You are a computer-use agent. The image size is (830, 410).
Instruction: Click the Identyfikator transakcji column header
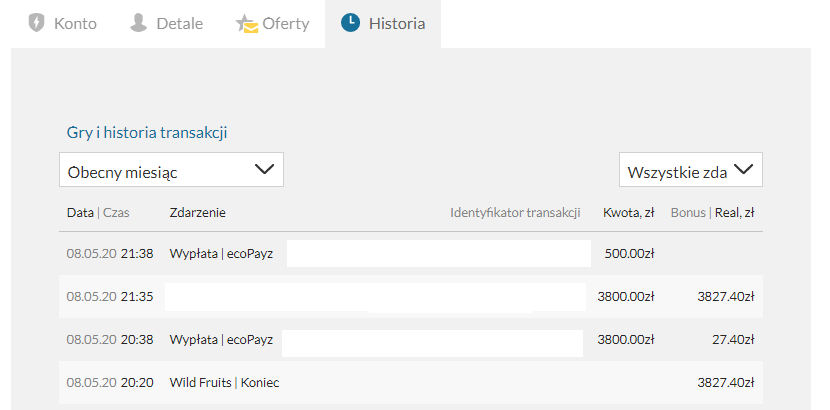tap(515, 213)
